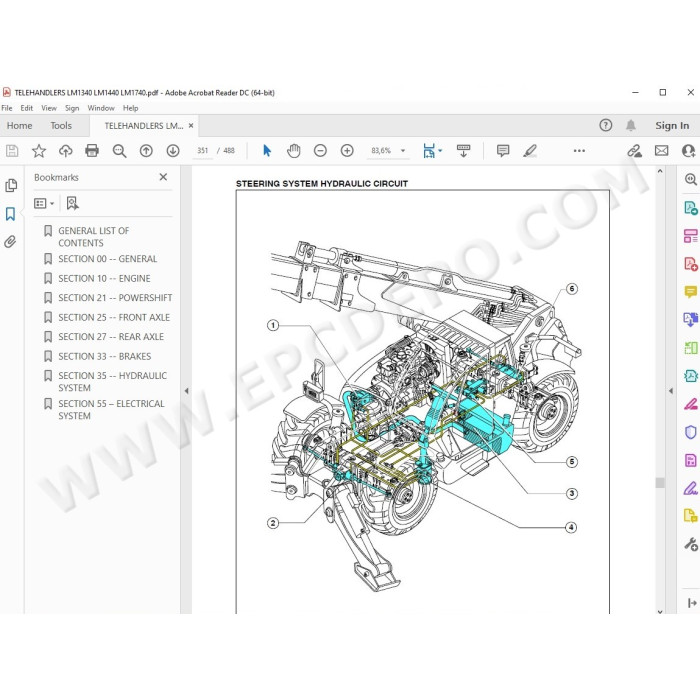Click the vertical scrollbar thumb
This screenshot has height=700, width=700.
[x=660, y=483]
